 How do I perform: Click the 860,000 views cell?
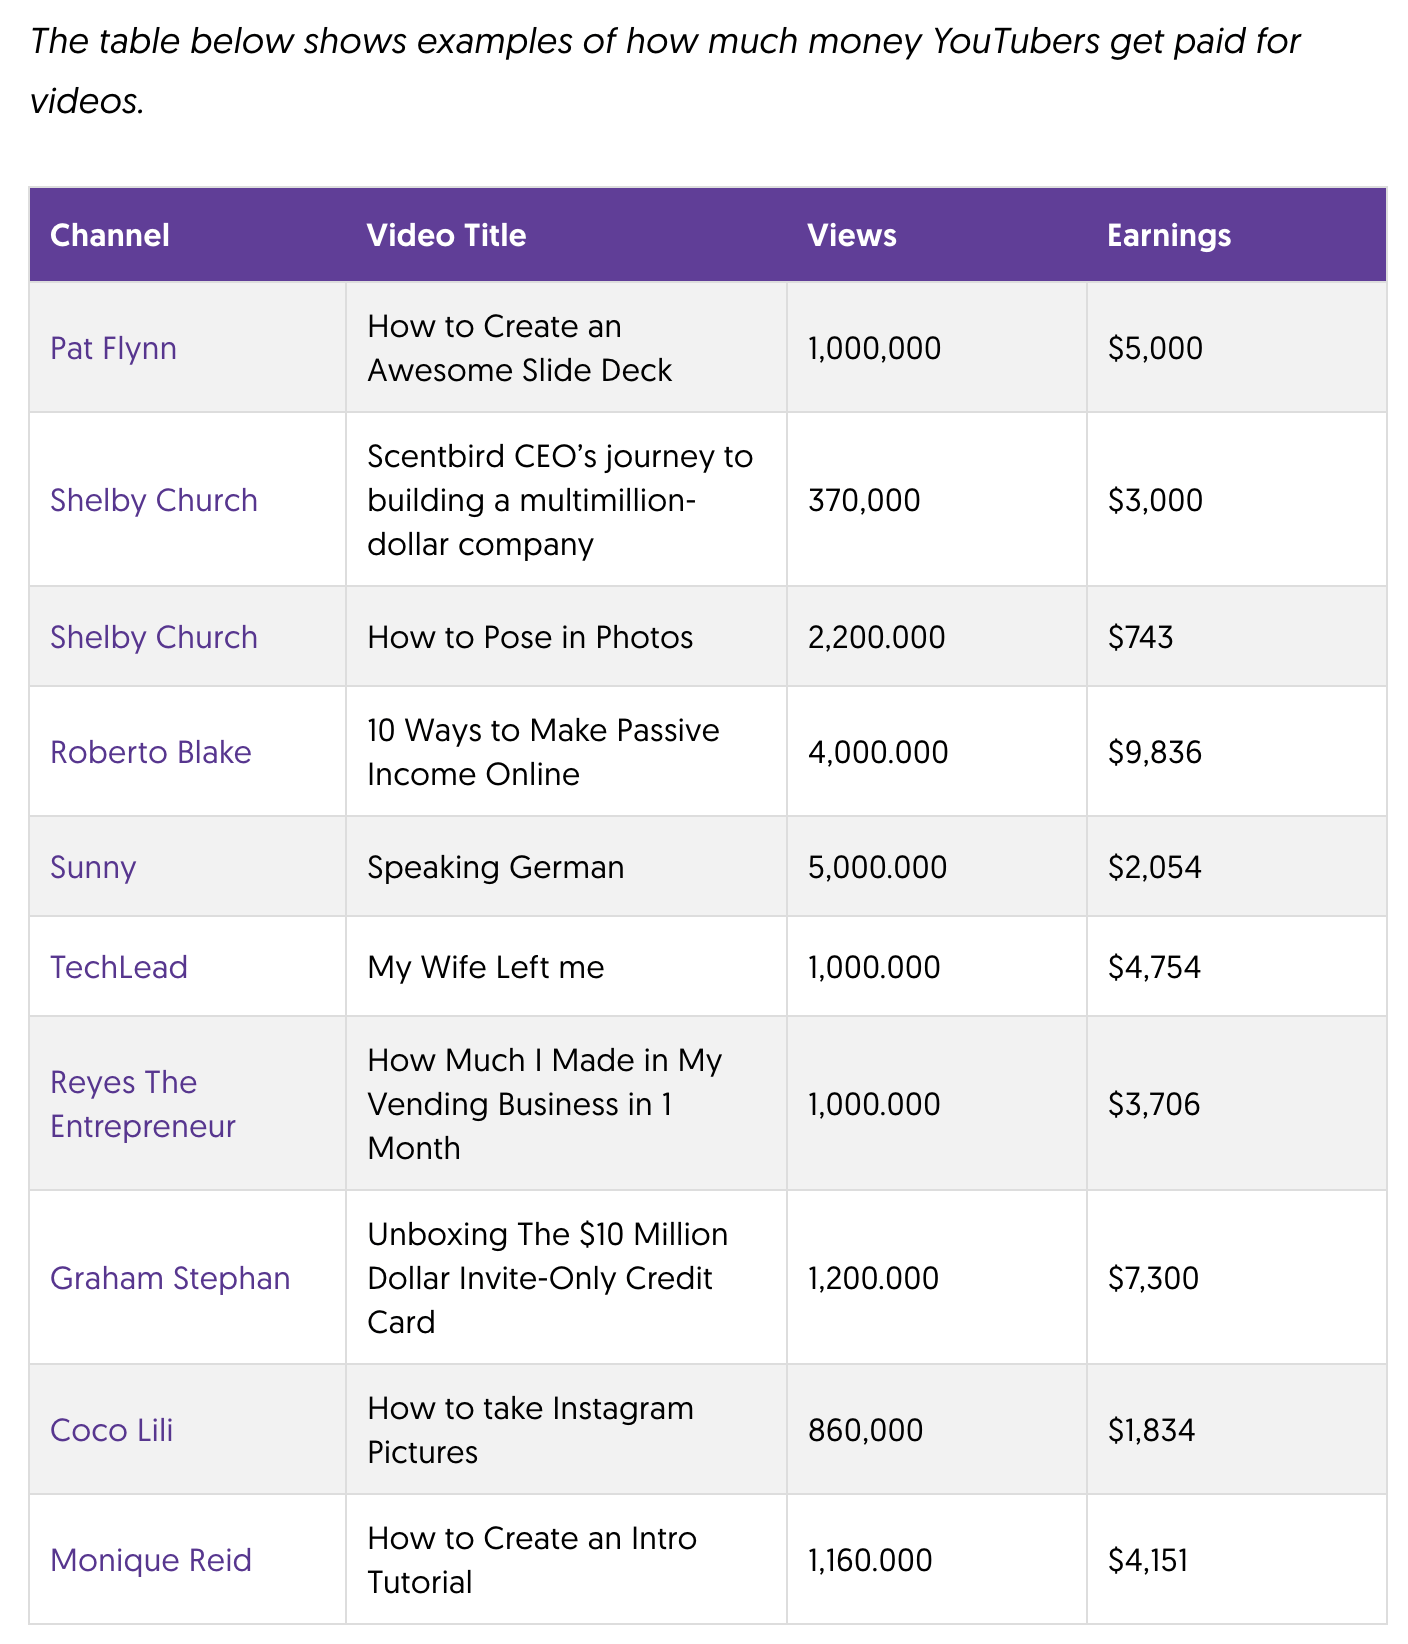(865, 1430)
